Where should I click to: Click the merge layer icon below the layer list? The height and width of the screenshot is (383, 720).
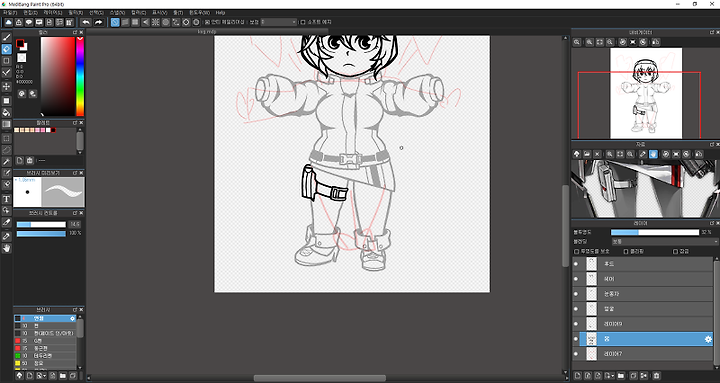pos(644,376)
